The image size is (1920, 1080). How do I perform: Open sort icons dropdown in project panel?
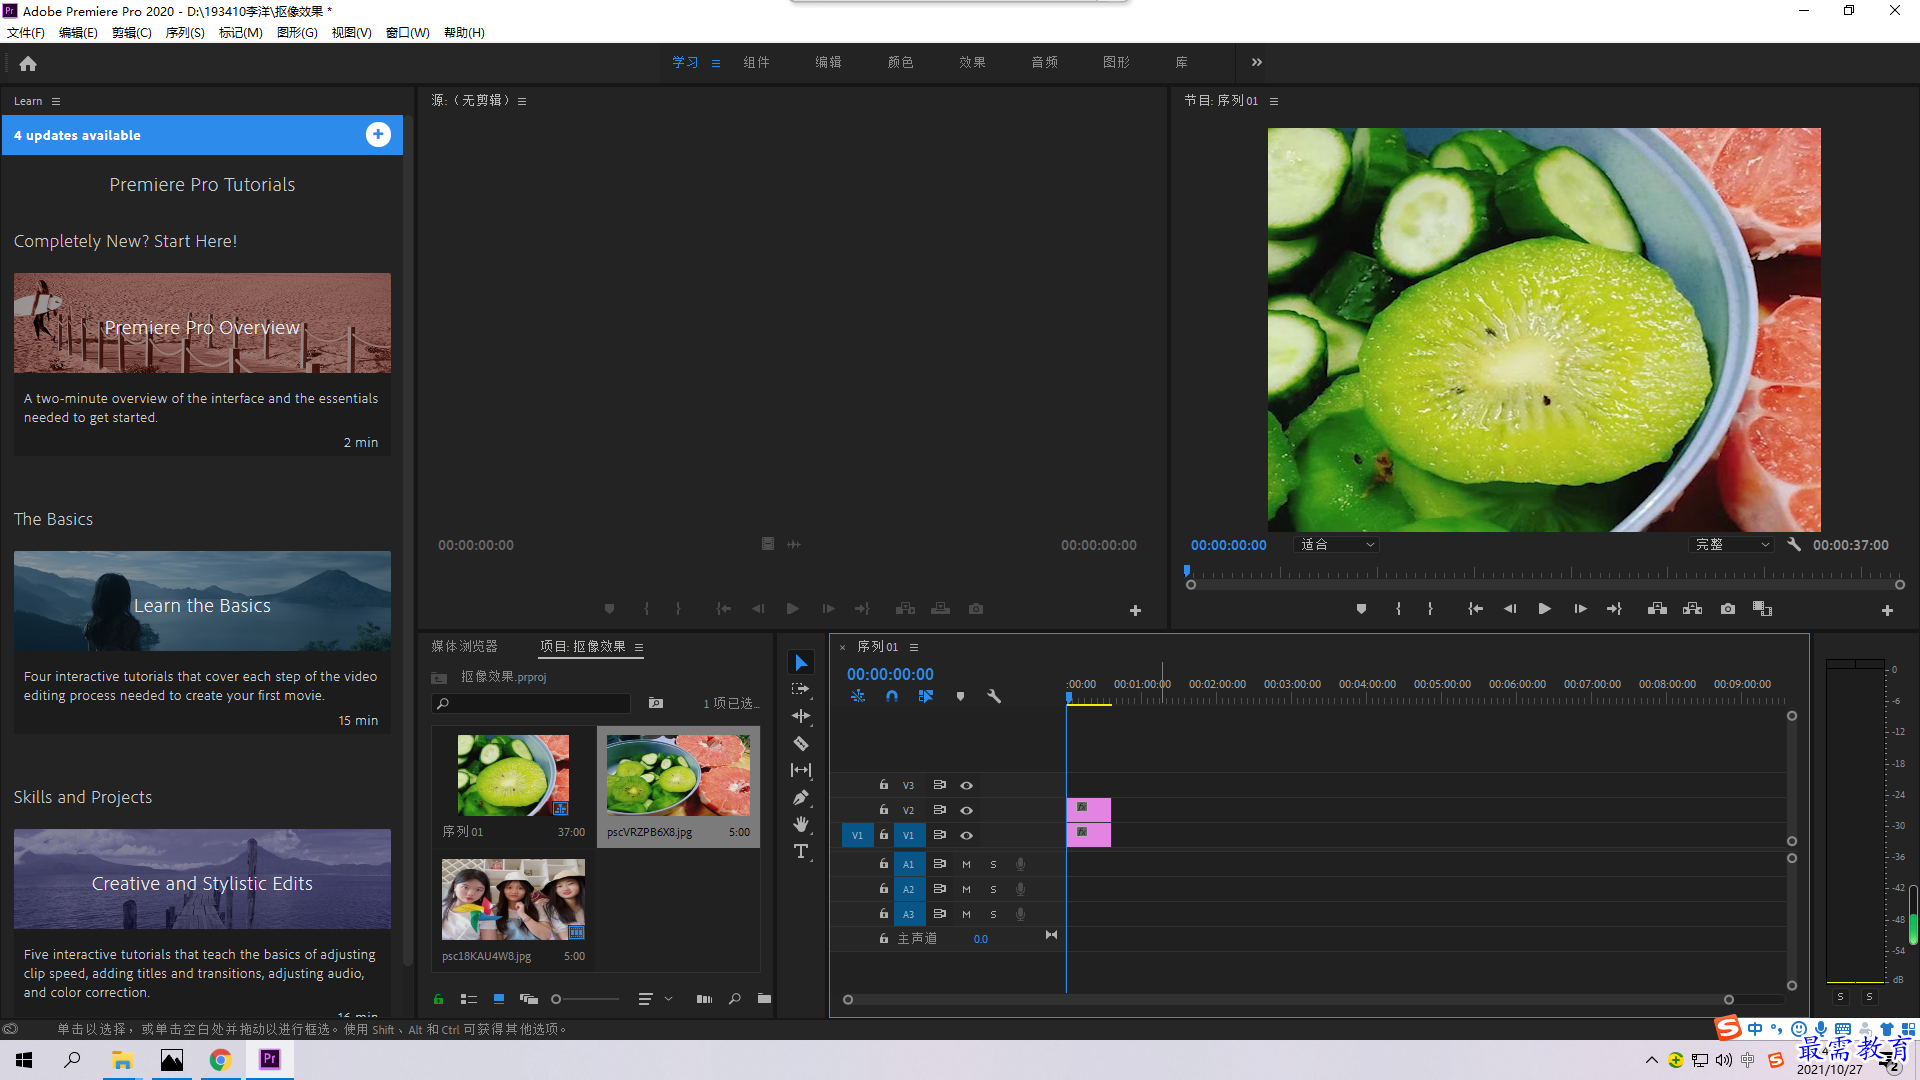655,999
